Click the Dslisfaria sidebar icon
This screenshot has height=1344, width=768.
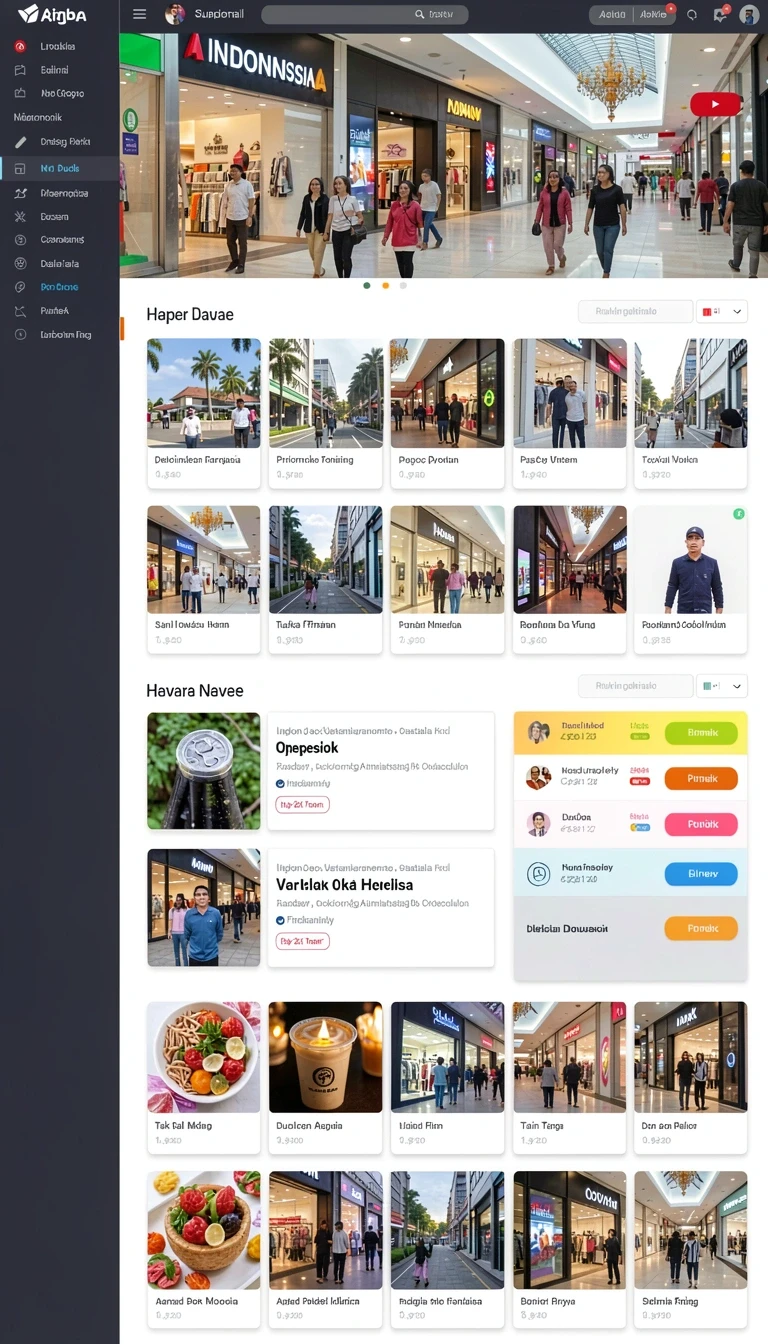pyautogui.click(x=20, y=264)
